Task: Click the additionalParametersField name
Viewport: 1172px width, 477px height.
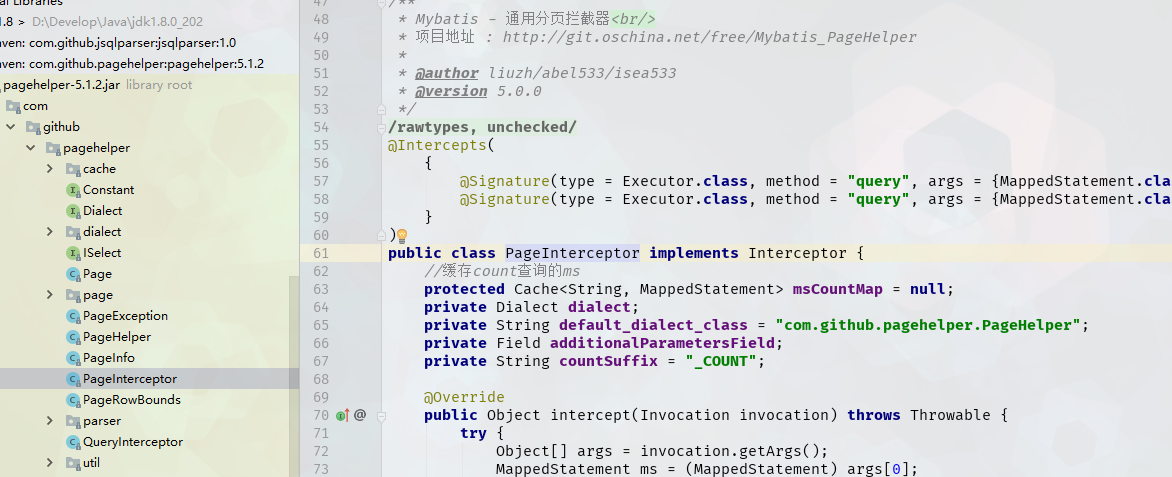Action: click(x=662, y=342)
